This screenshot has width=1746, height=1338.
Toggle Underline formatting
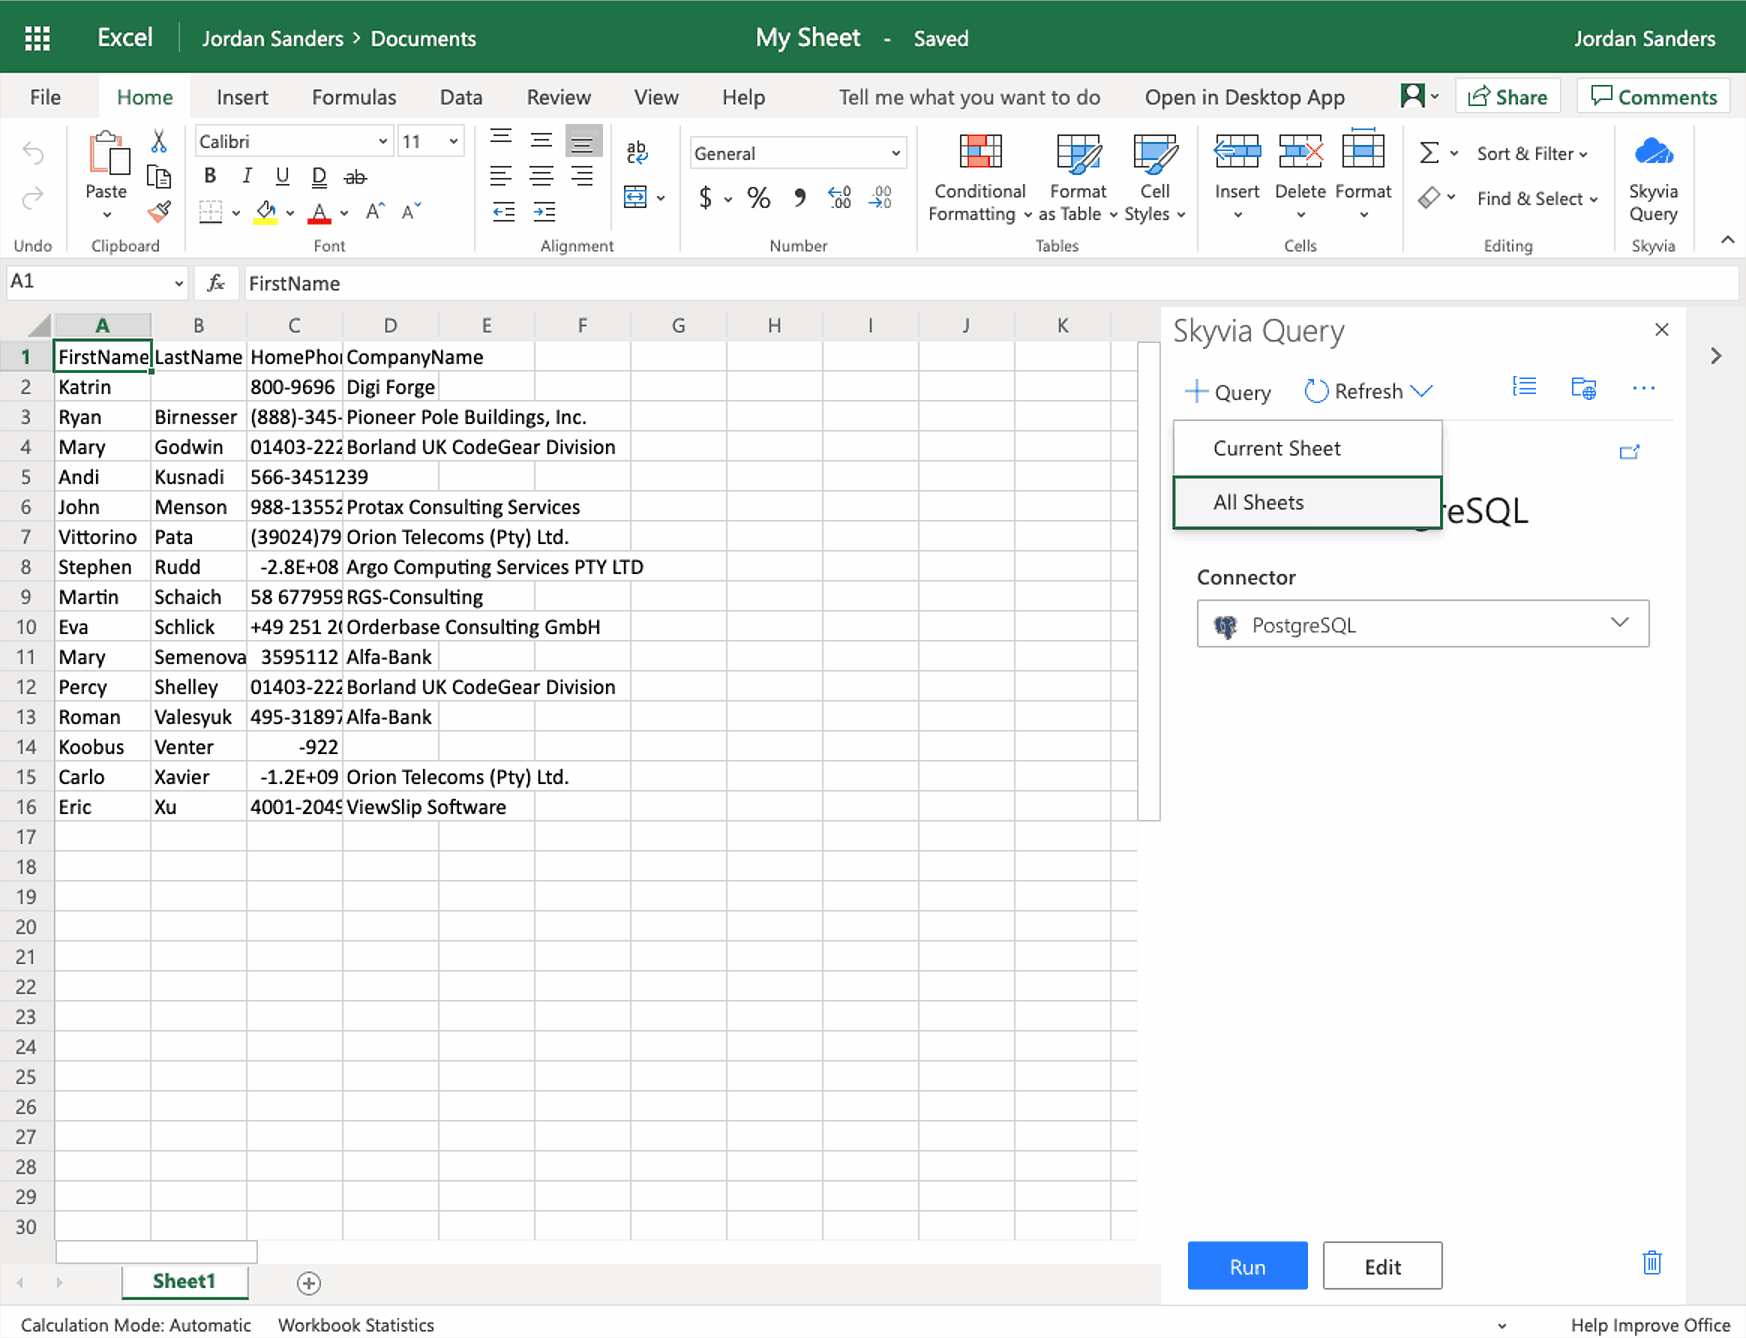(x=282, y=177)
